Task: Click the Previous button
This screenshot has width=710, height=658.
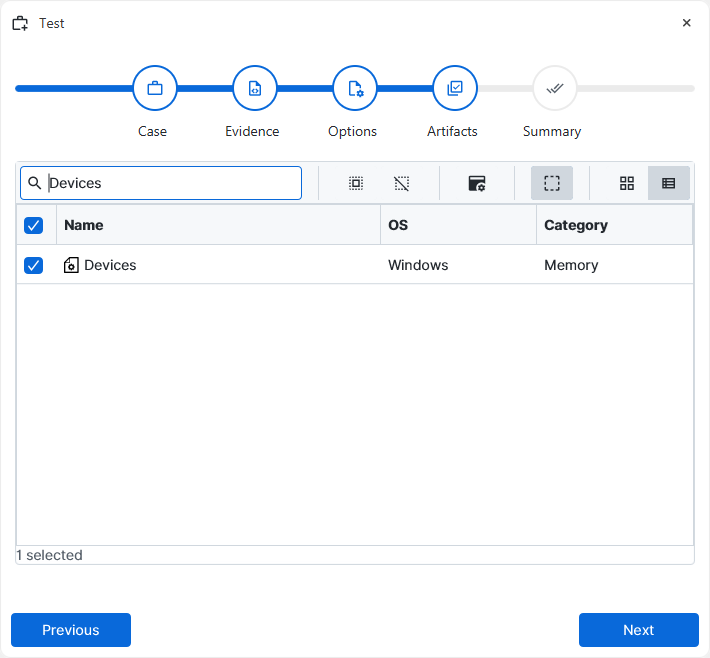Action: click(x=71, y=630)
